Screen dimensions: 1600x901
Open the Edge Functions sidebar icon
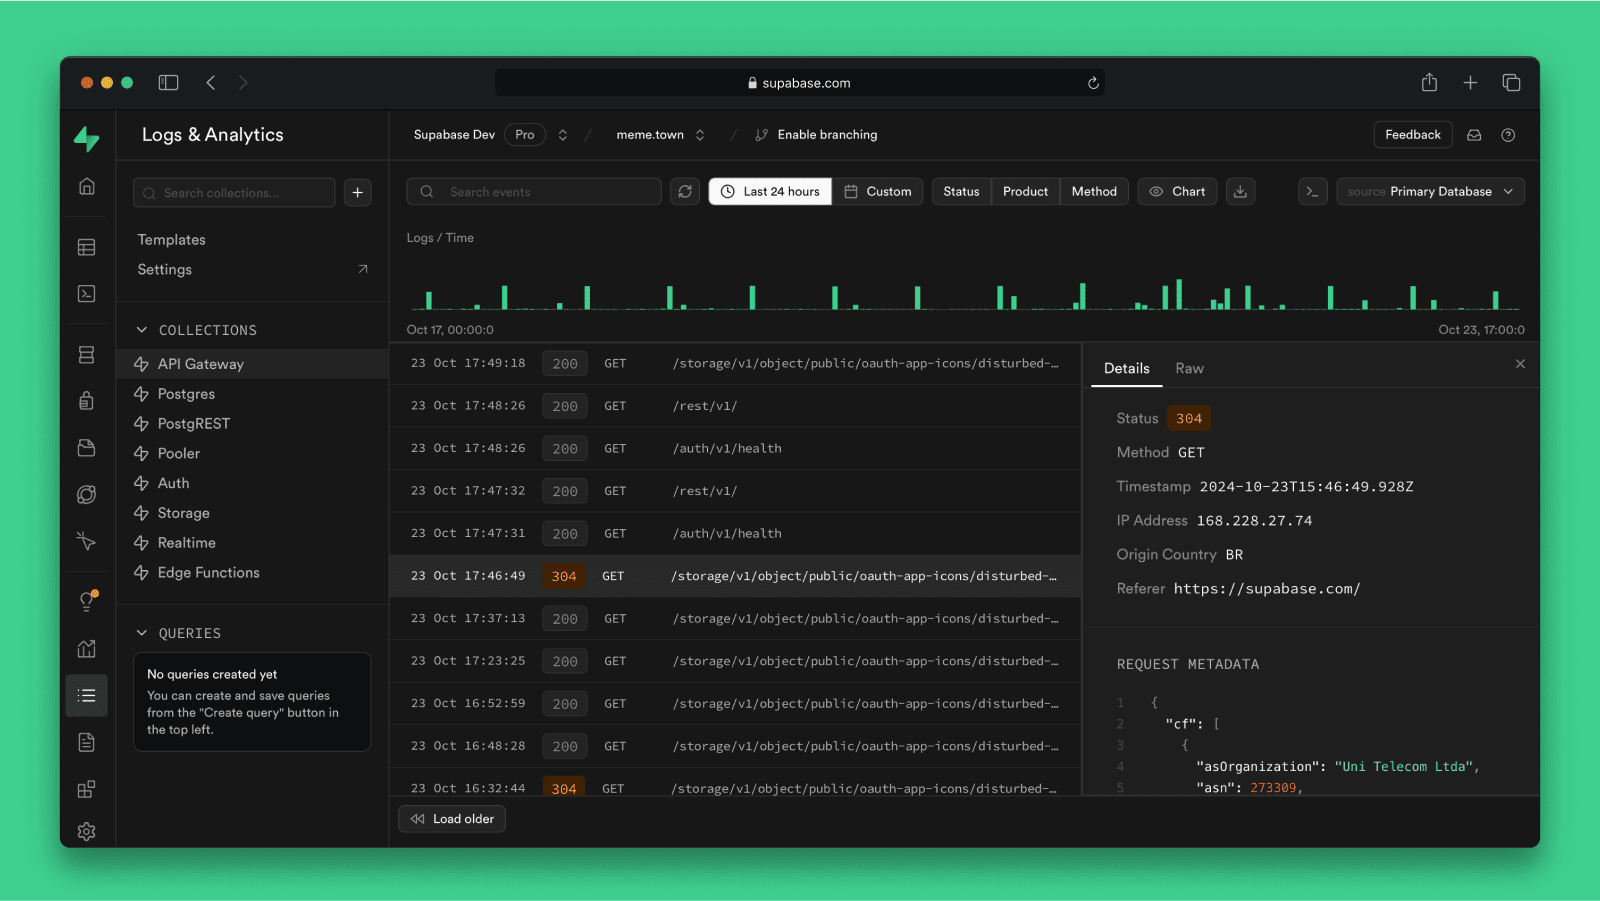click(x=86, y=541)
